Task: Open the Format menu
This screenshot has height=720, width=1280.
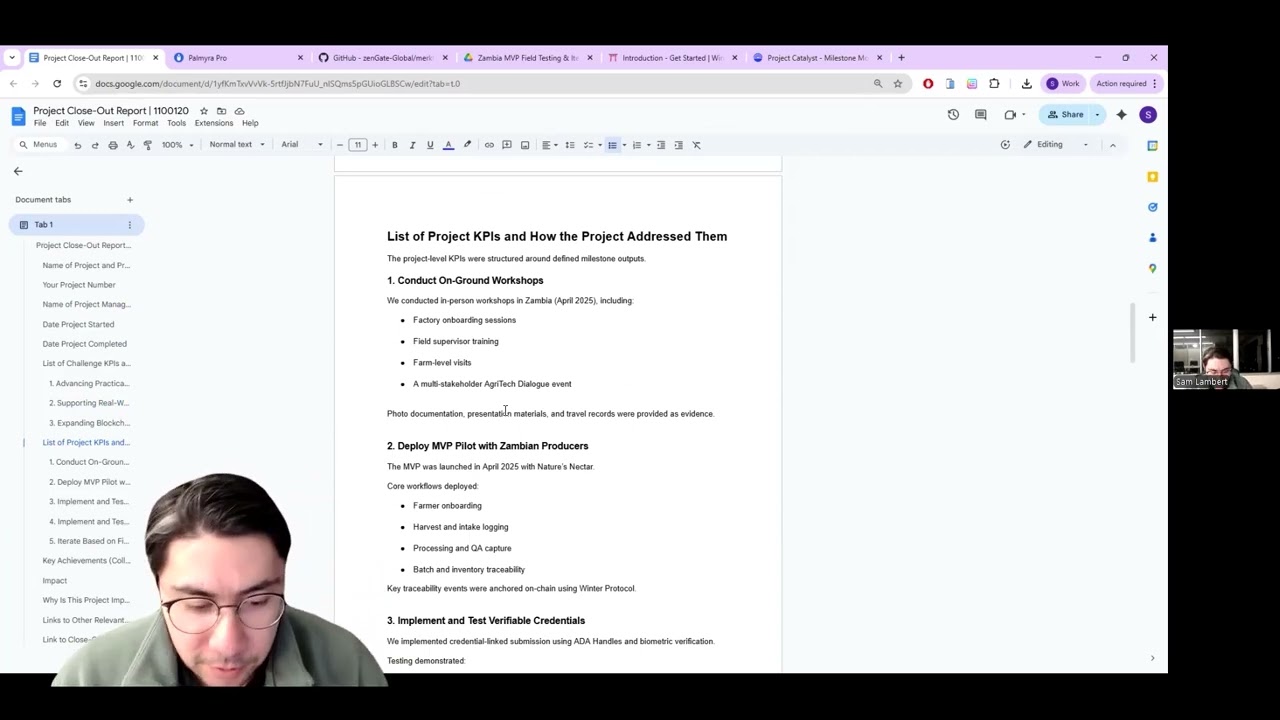Action: [x=145, y=123]
